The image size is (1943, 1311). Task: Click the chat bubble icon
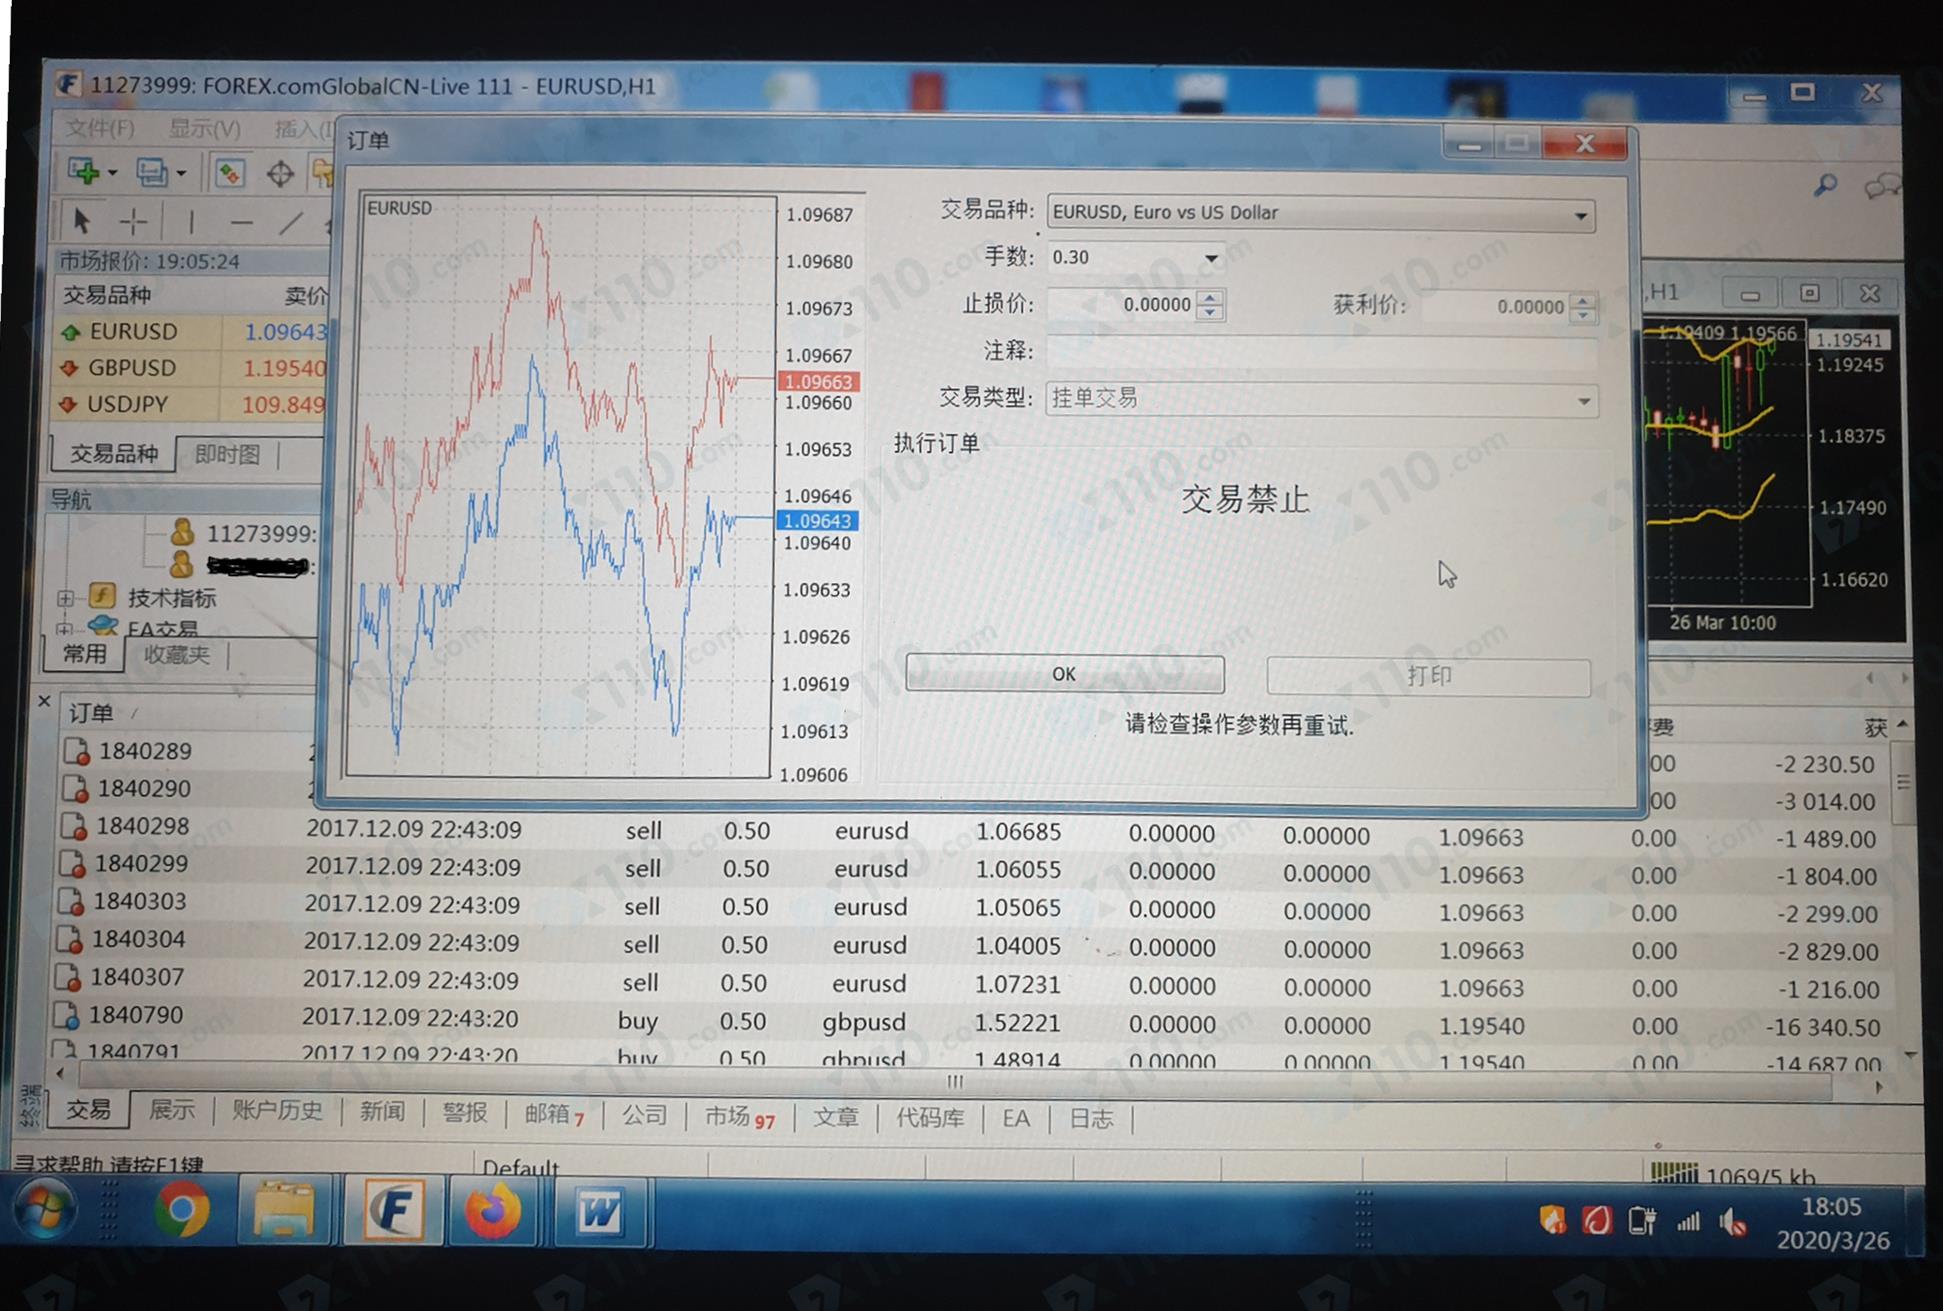(x=1881, y=186)
